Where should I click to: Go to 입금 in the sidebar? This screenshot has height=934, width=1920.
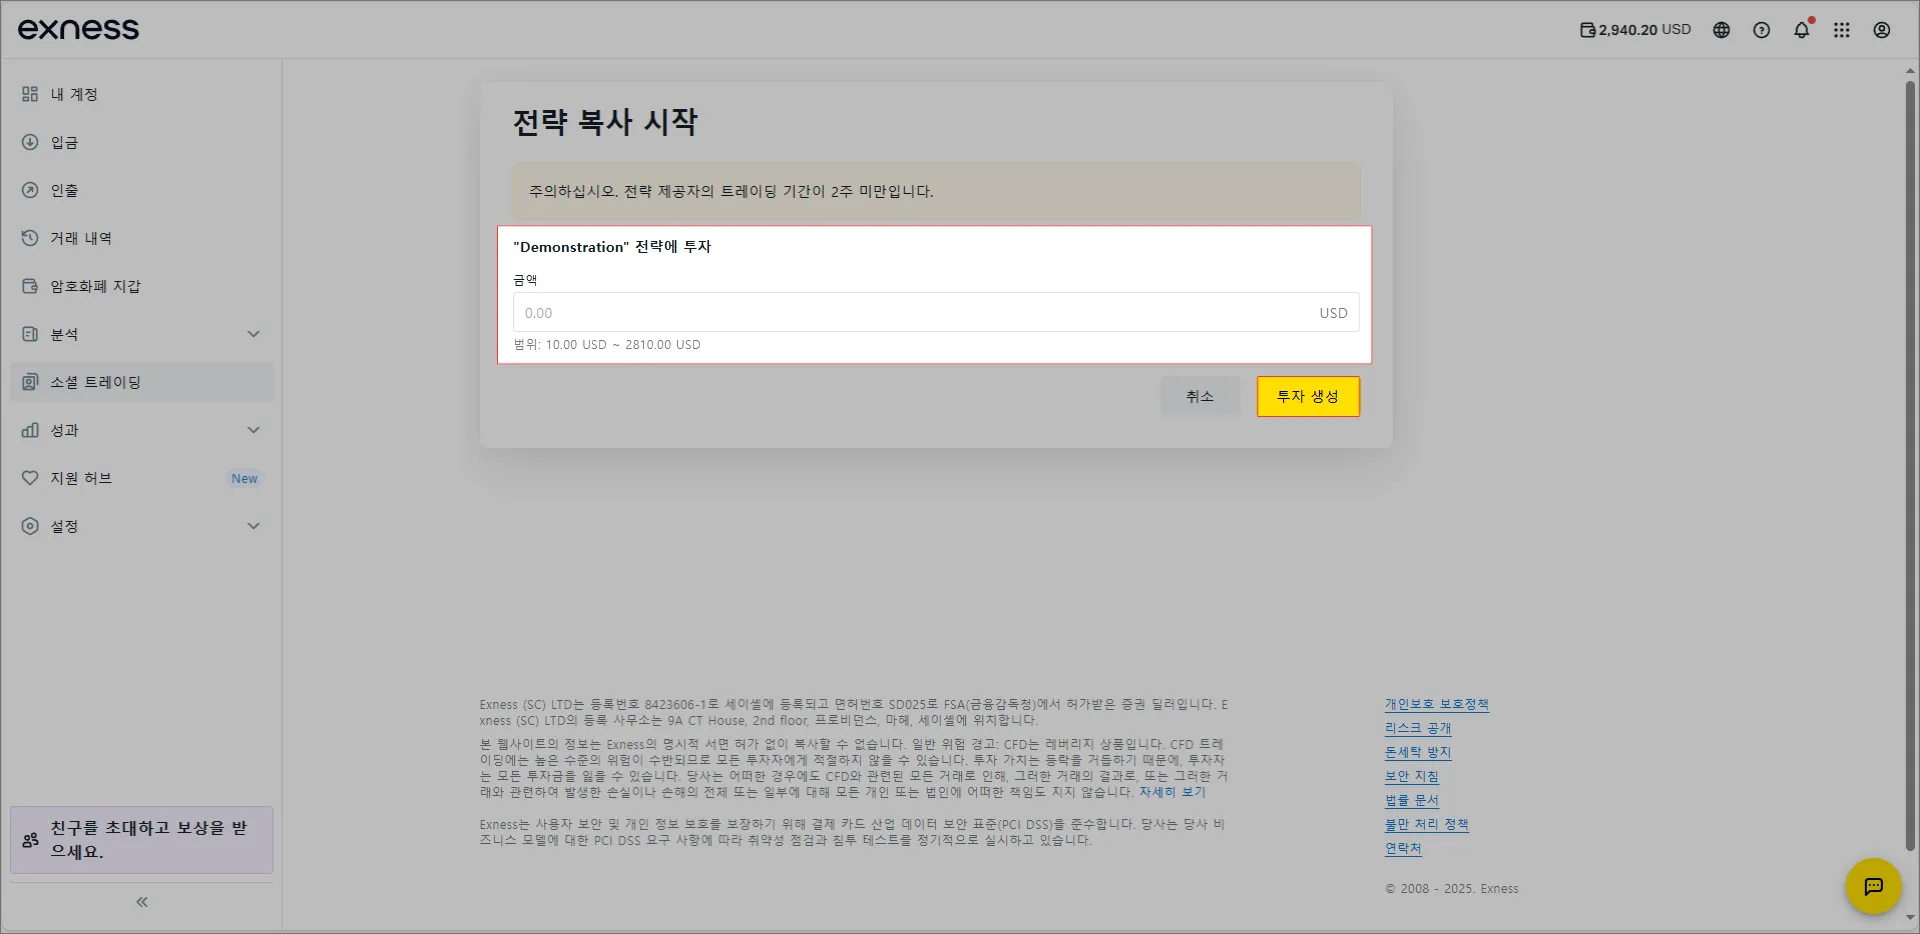click(x=65, y=142)
